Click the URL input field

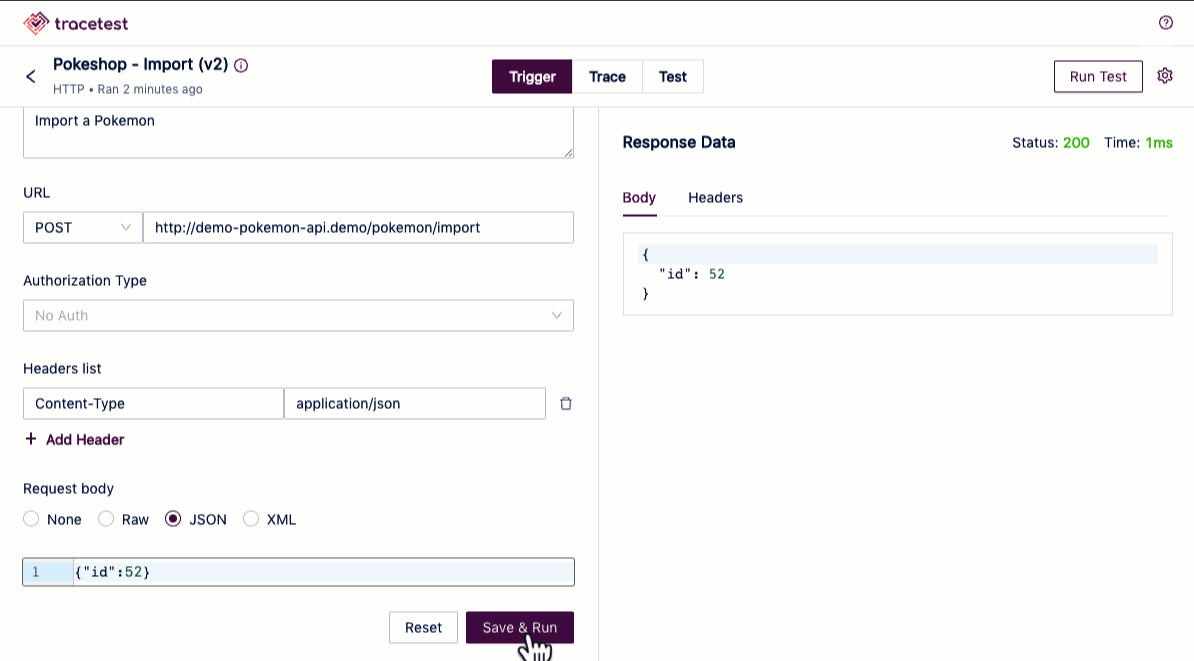358,228
